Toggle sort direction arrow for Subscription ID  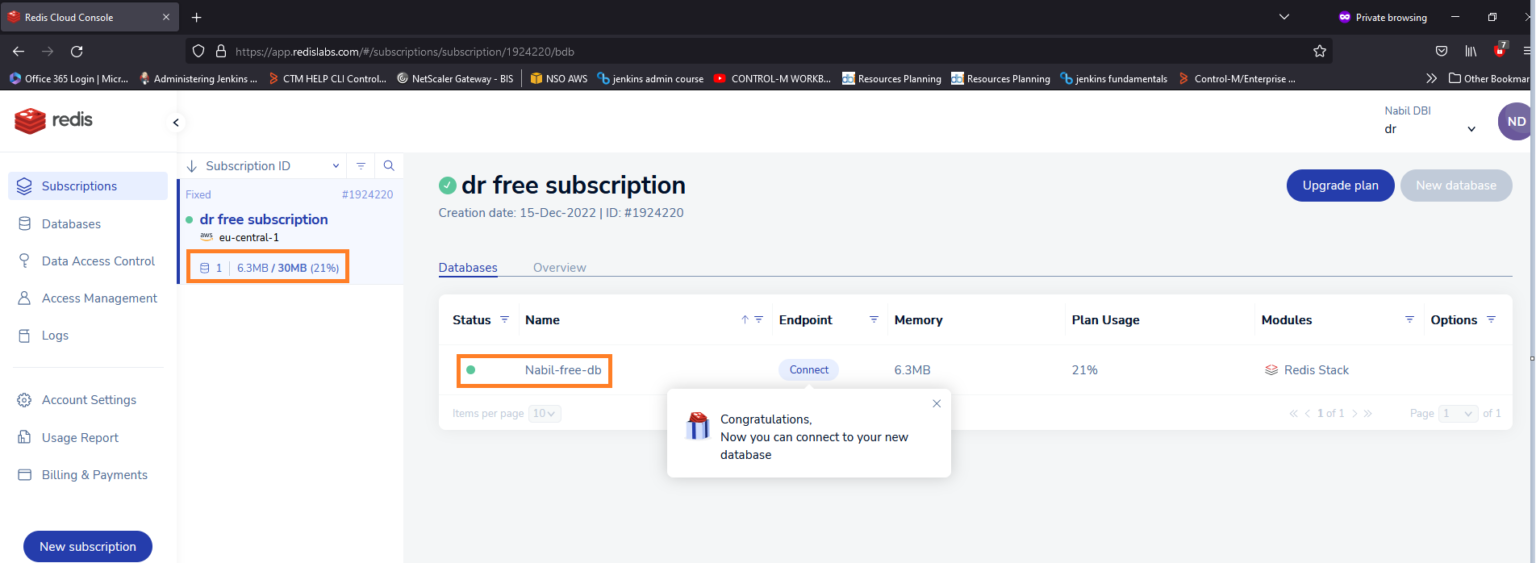tap(192, 166)
